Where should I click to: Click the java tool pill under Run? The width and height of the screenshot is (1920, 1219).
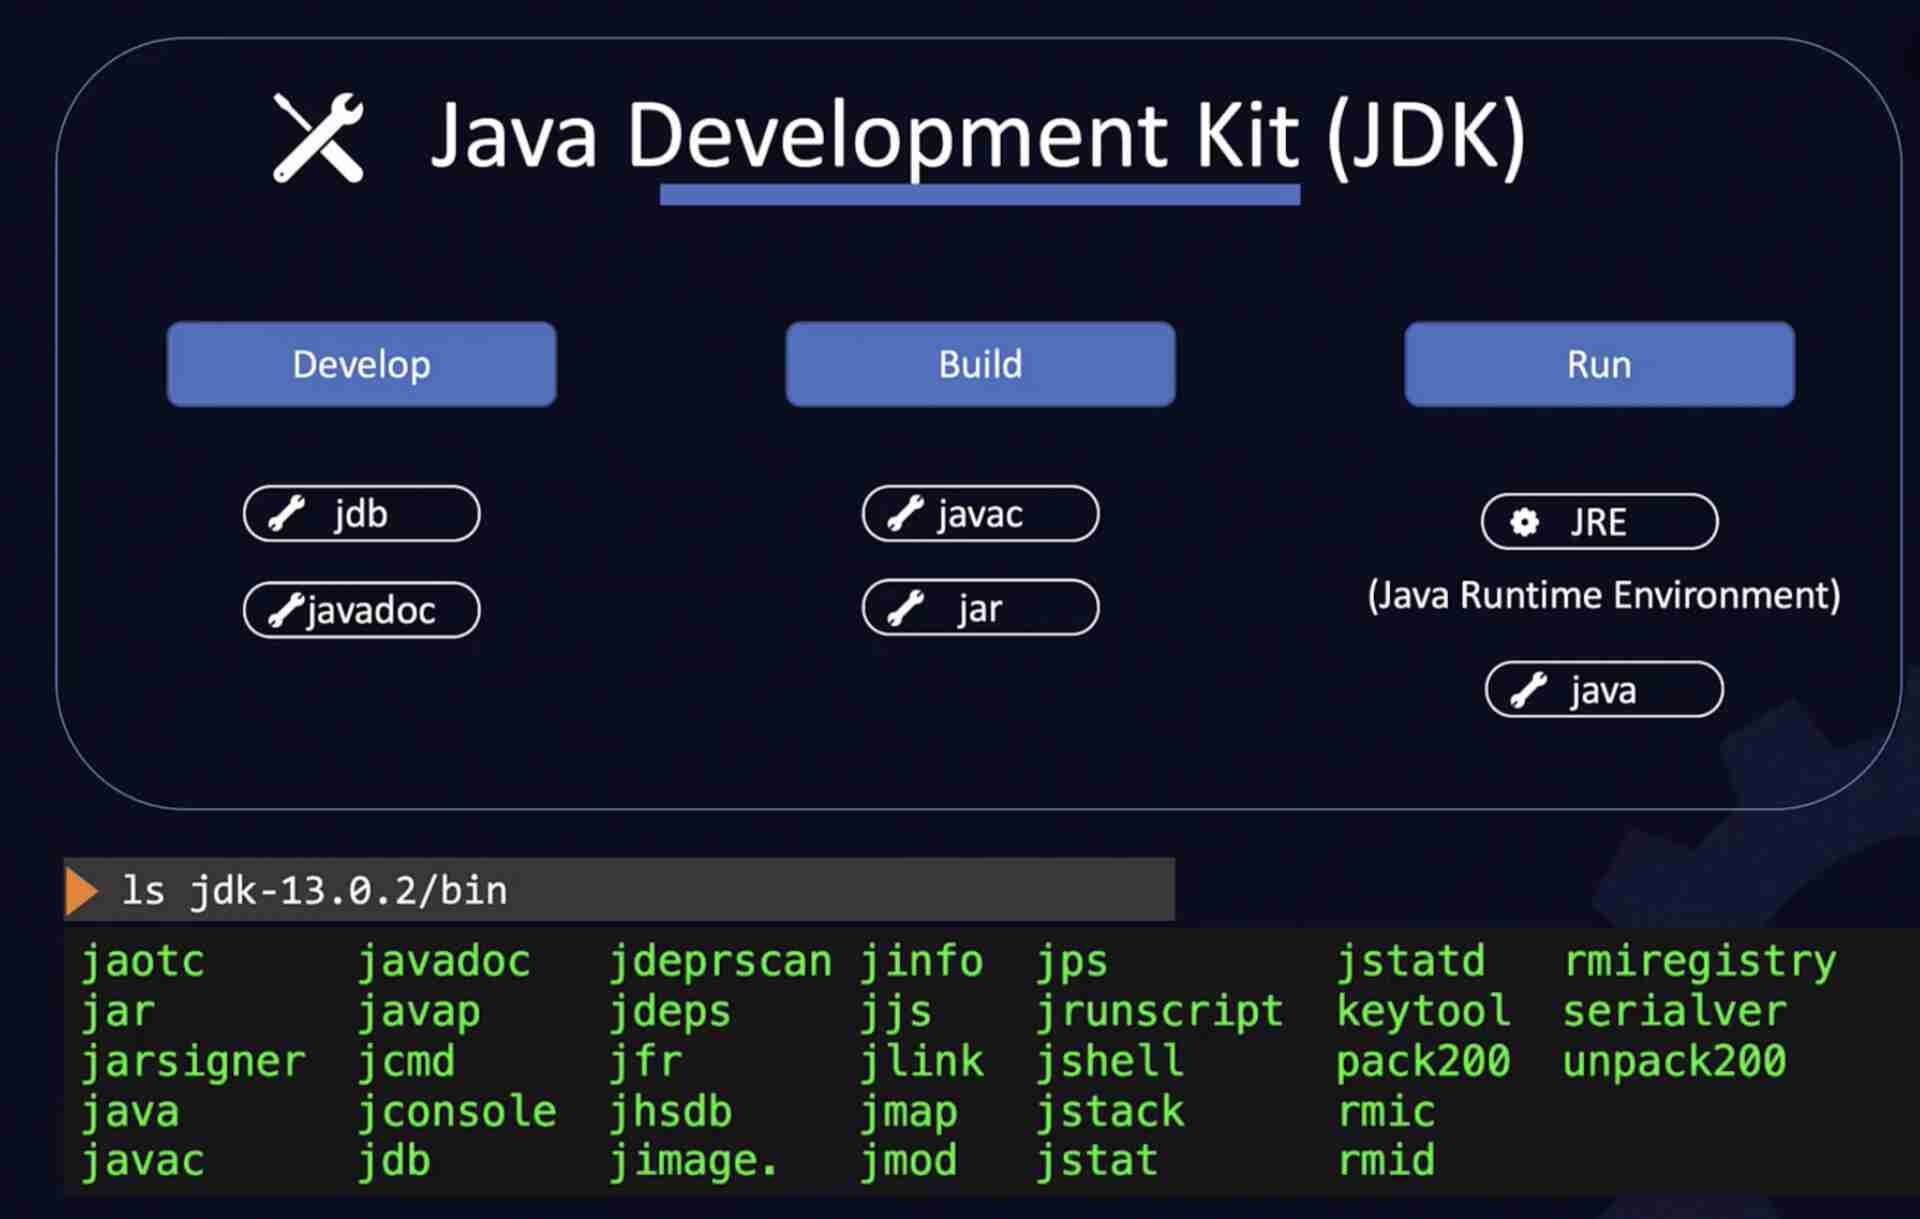coord(1604,690)
